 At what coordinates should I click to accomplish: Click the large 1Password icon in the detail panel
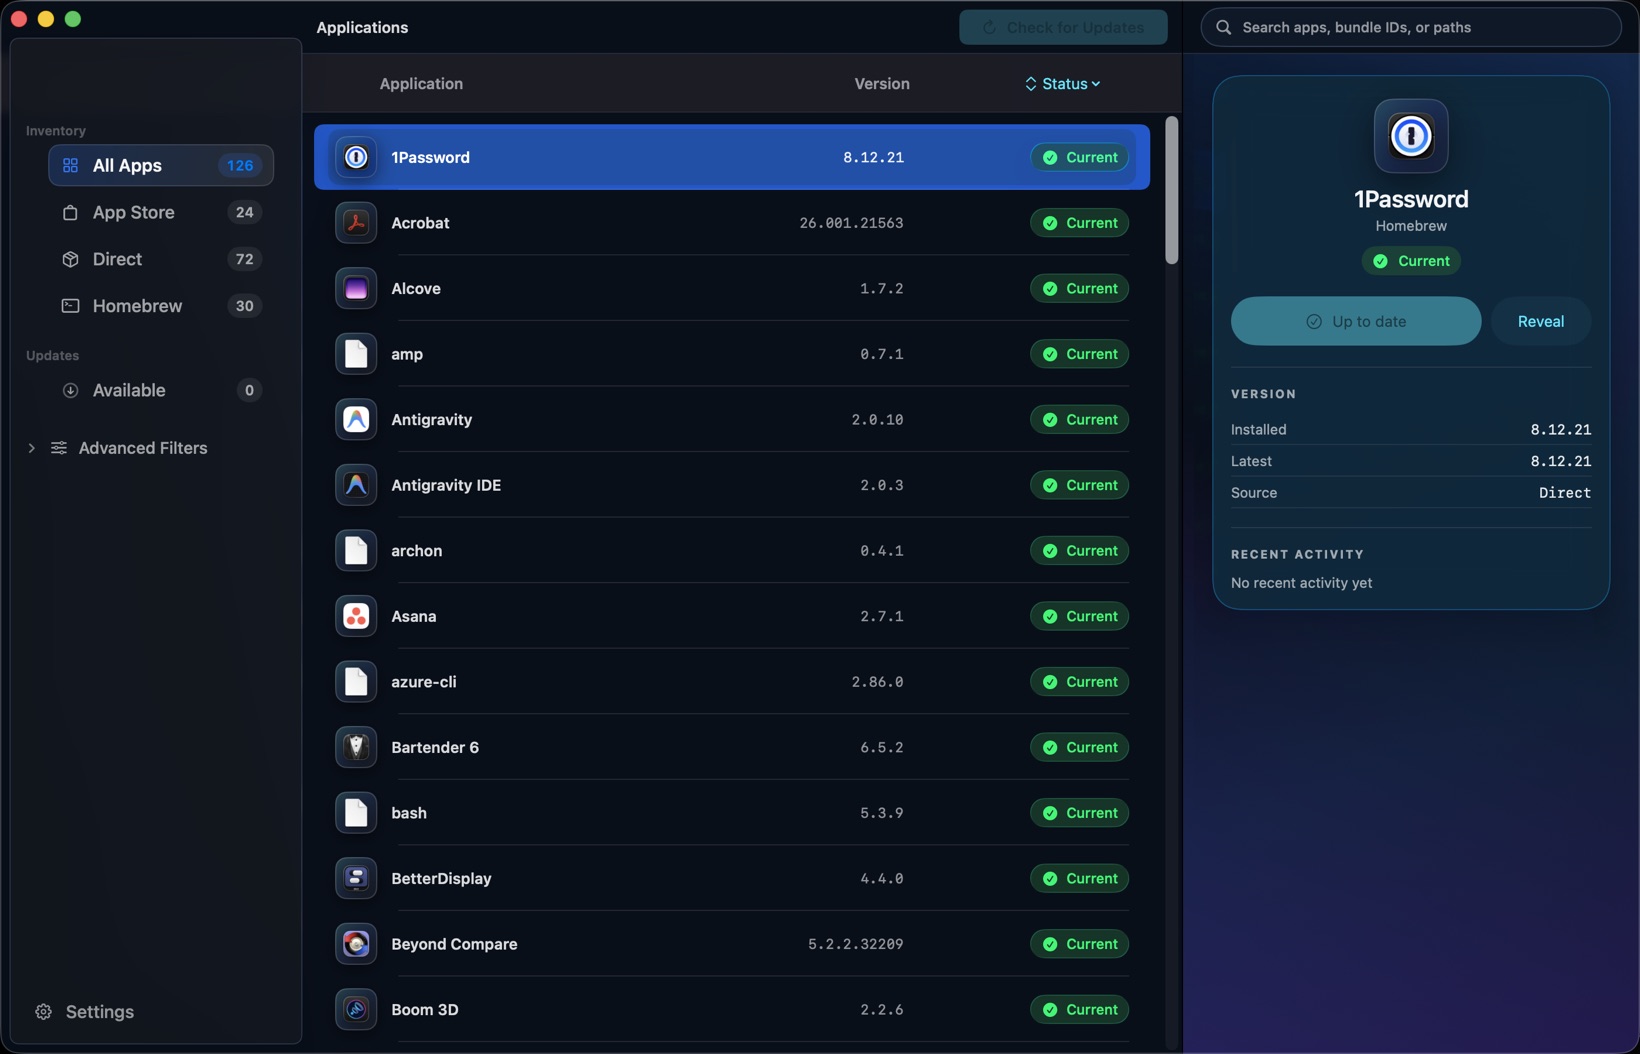pos(1411,136)
